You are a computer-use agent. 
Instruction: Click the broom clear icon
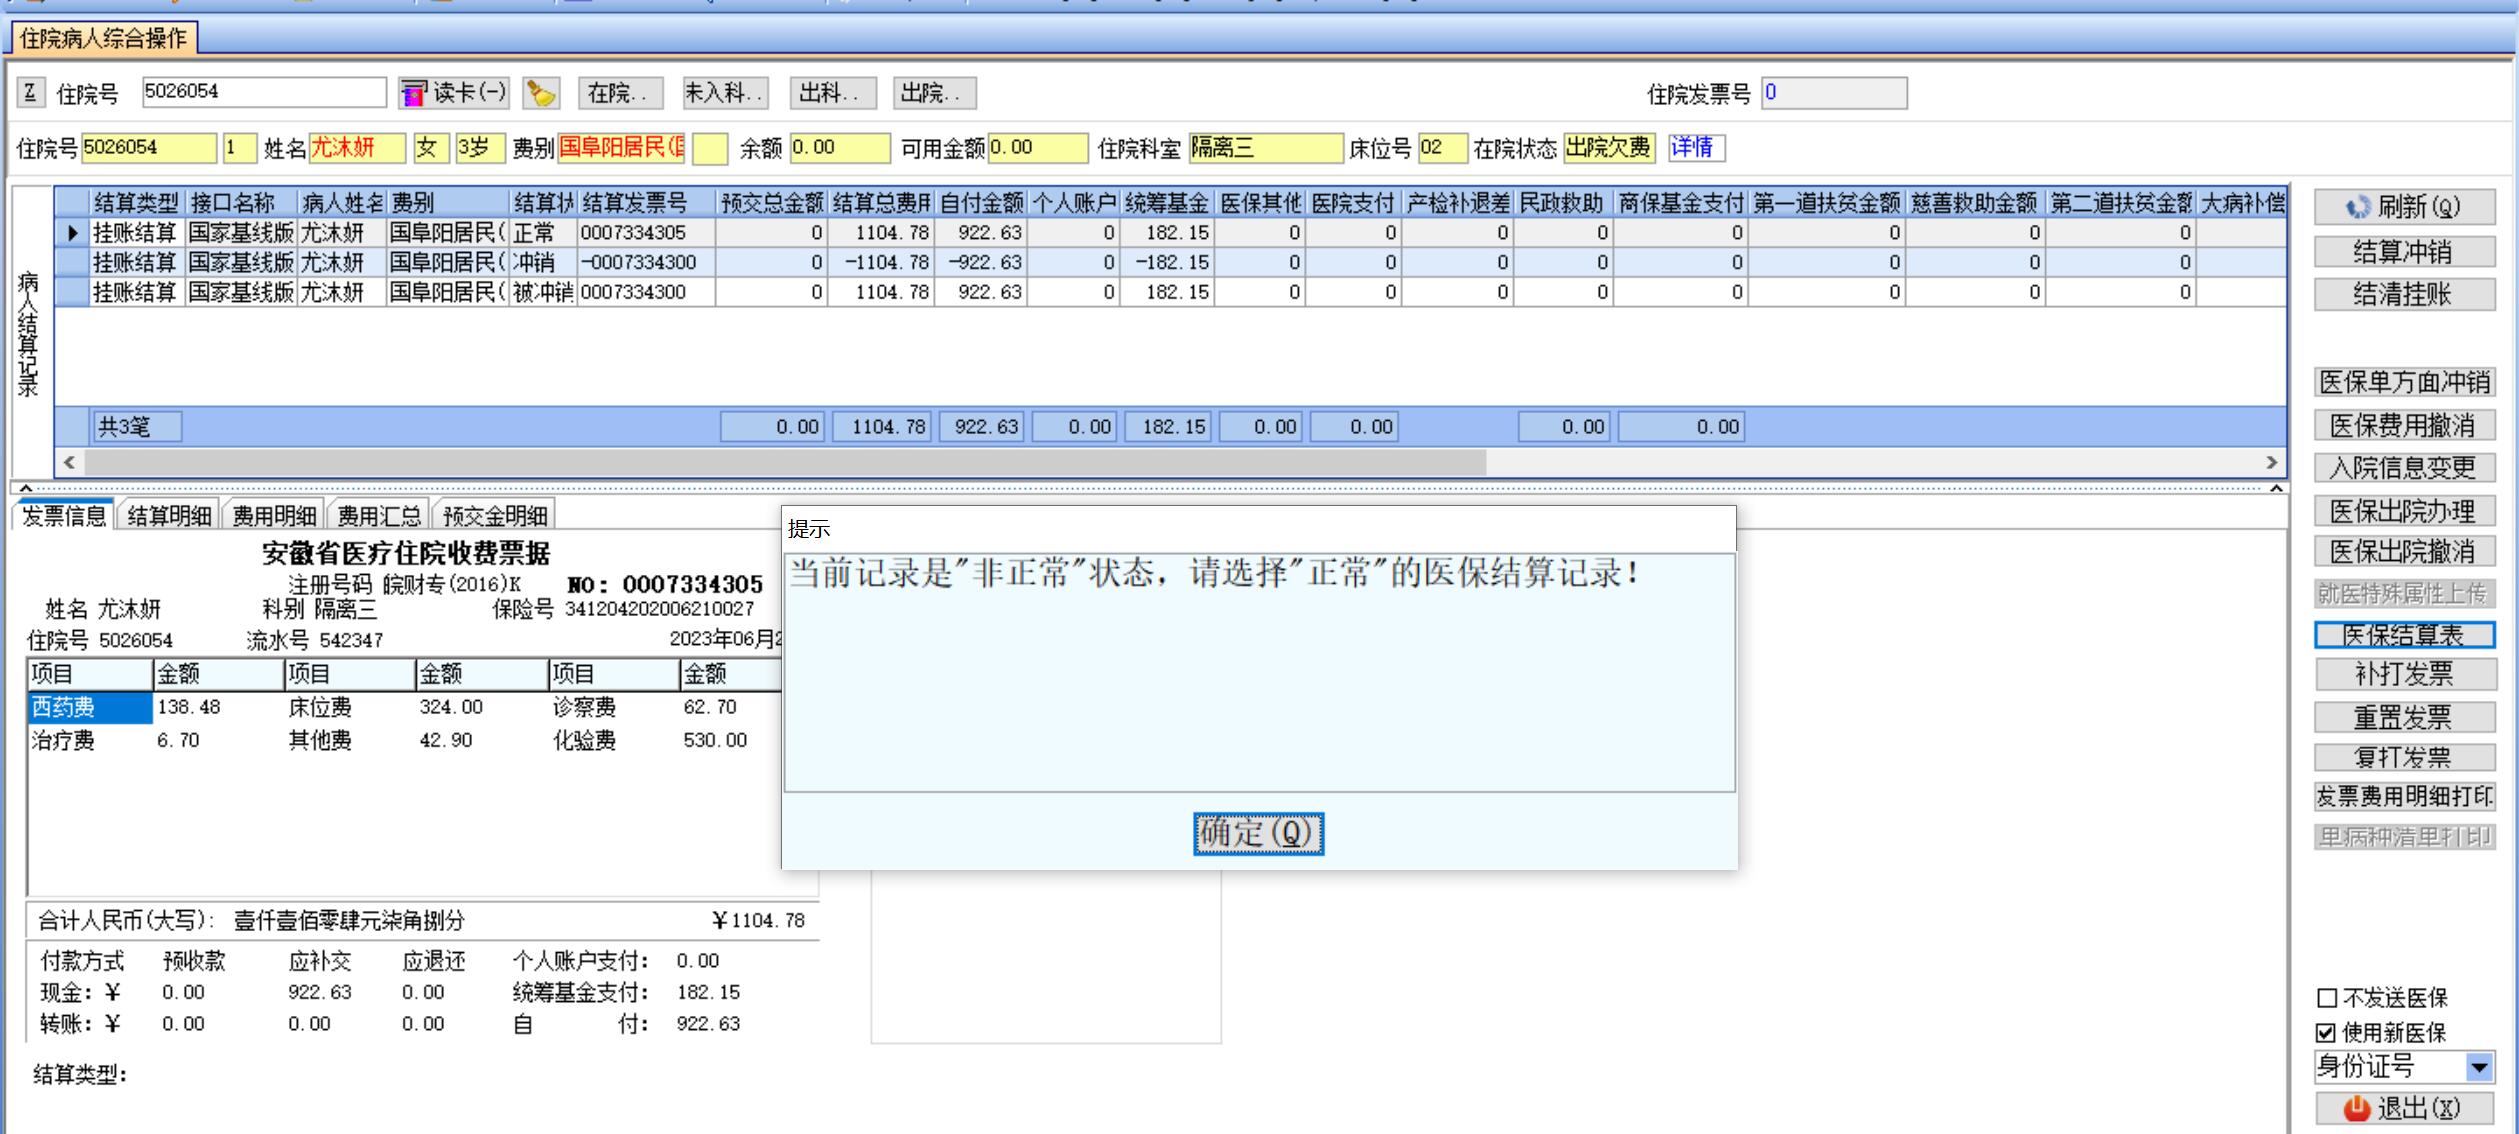coord(541,93)
